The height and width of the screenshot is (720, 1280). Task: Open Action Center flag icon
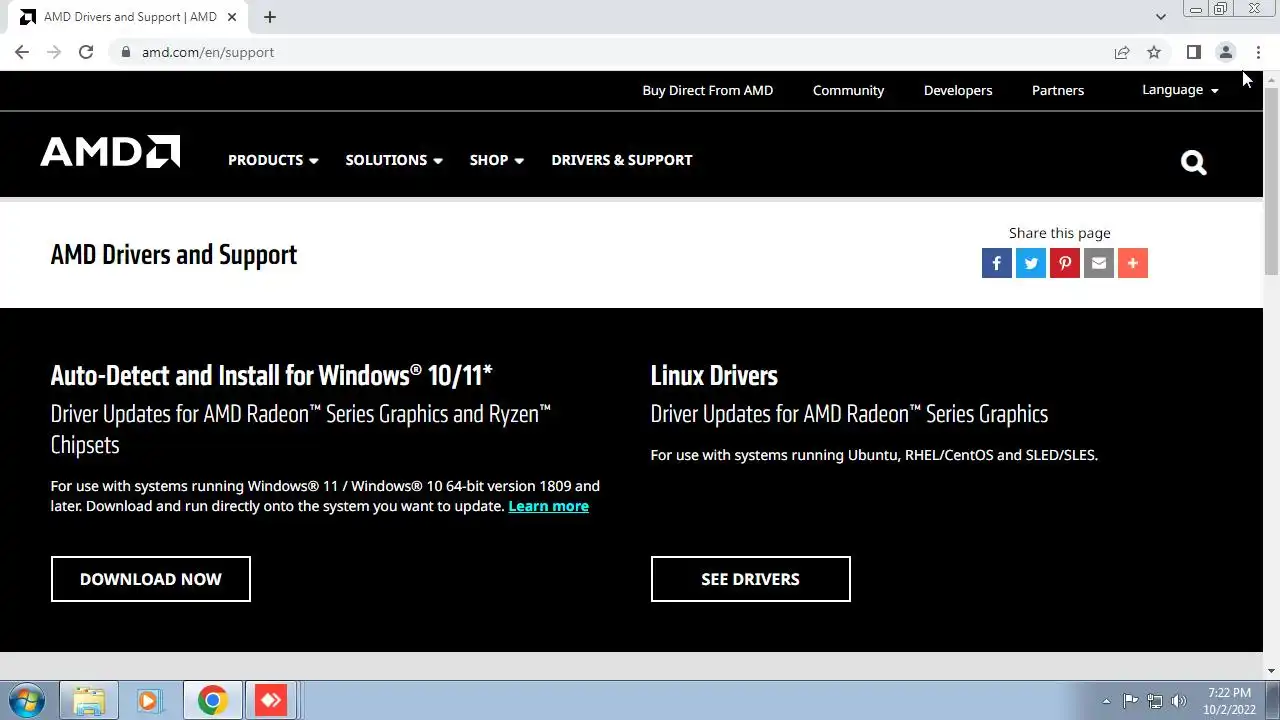coord(1130,701)
